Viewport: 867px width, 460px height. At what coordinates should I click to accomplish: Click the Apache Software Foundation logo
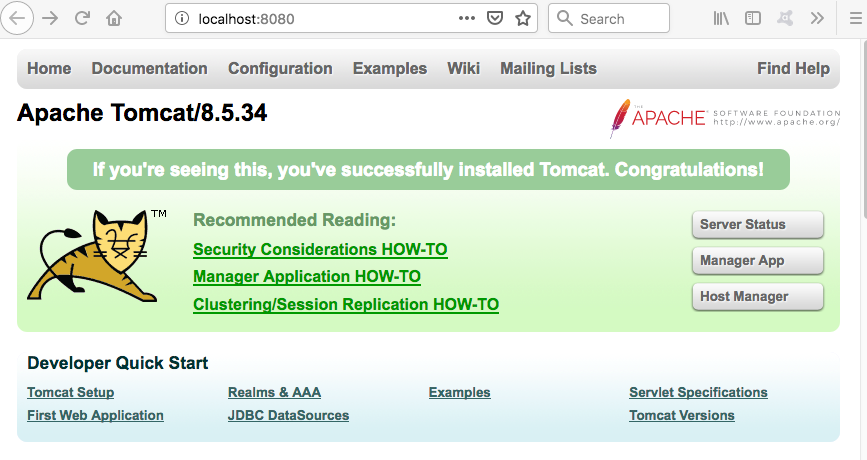[725, 118]
